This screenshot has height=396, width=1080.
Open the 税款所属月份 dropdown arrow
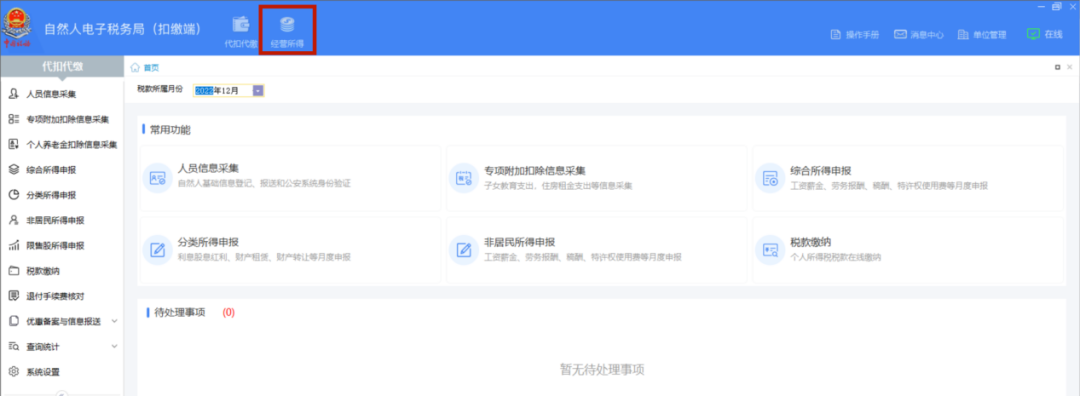point(258,90)
